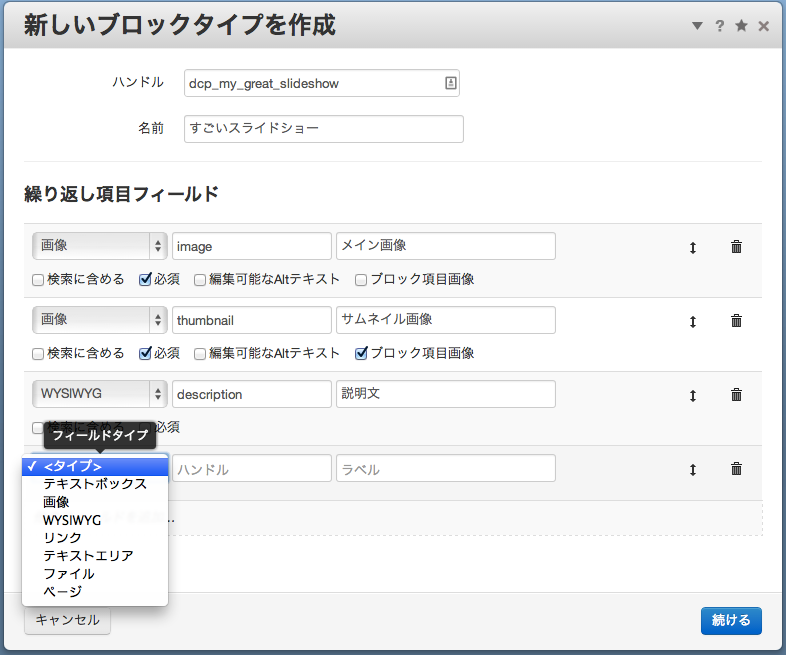Viewport: 786px width, 655px height.
Task: Click the down triangle icon in header
Action: (697, 26)
